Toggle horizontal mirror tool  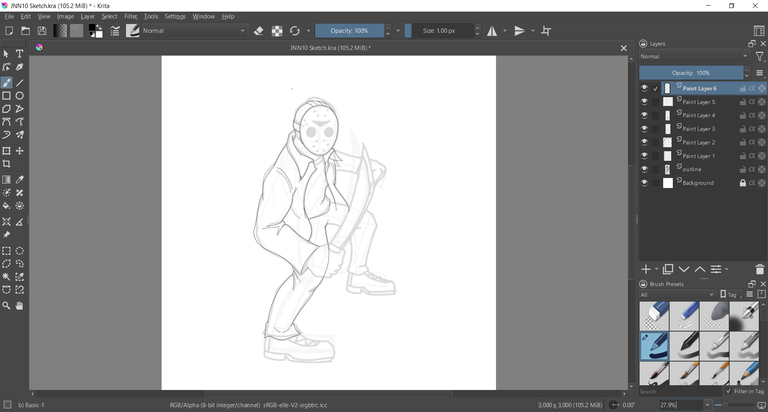(492, 31)
